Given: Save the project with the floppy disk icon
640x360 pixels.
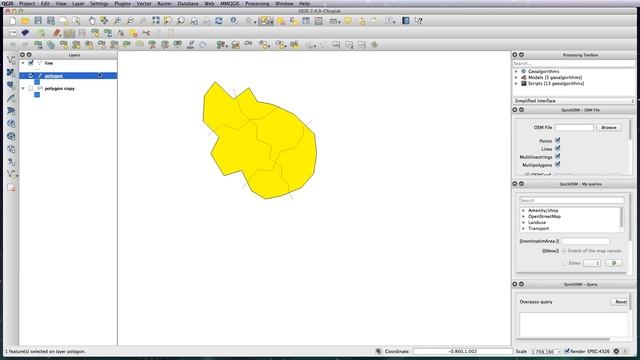Looking at the screenshot, I should 38,21.
